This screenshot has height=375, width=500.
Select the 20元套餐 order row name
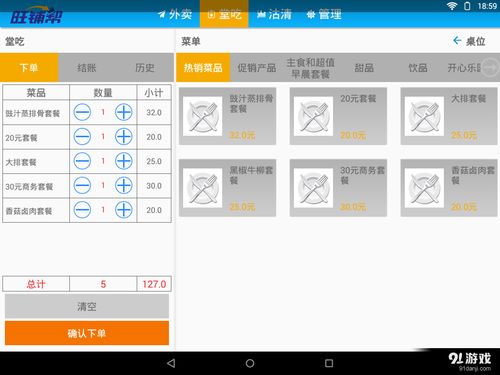21,138
